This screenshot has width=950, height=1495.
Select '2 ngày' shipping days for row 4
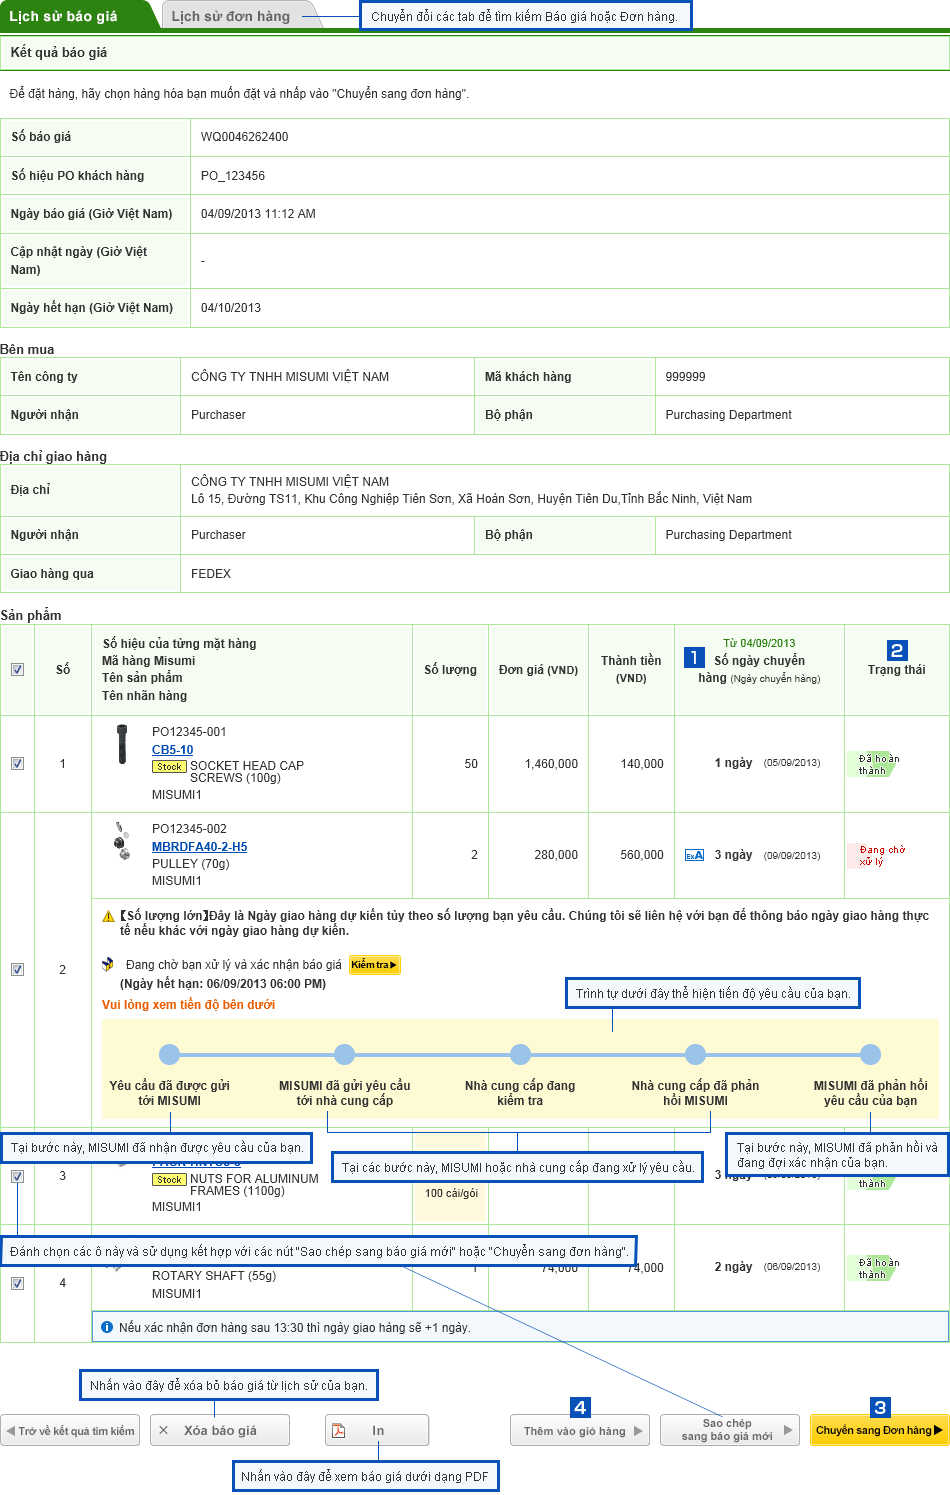point(733,1267)
